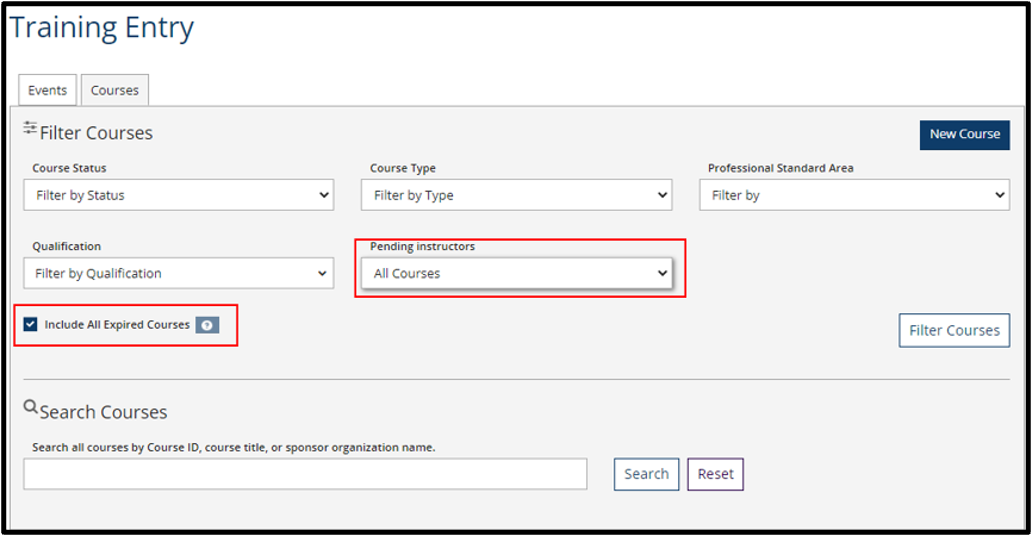Viewport: 1032px width, 536px height.
Task: Click the help icon beside Include All Expired Courses
Action: pos(207,325)
